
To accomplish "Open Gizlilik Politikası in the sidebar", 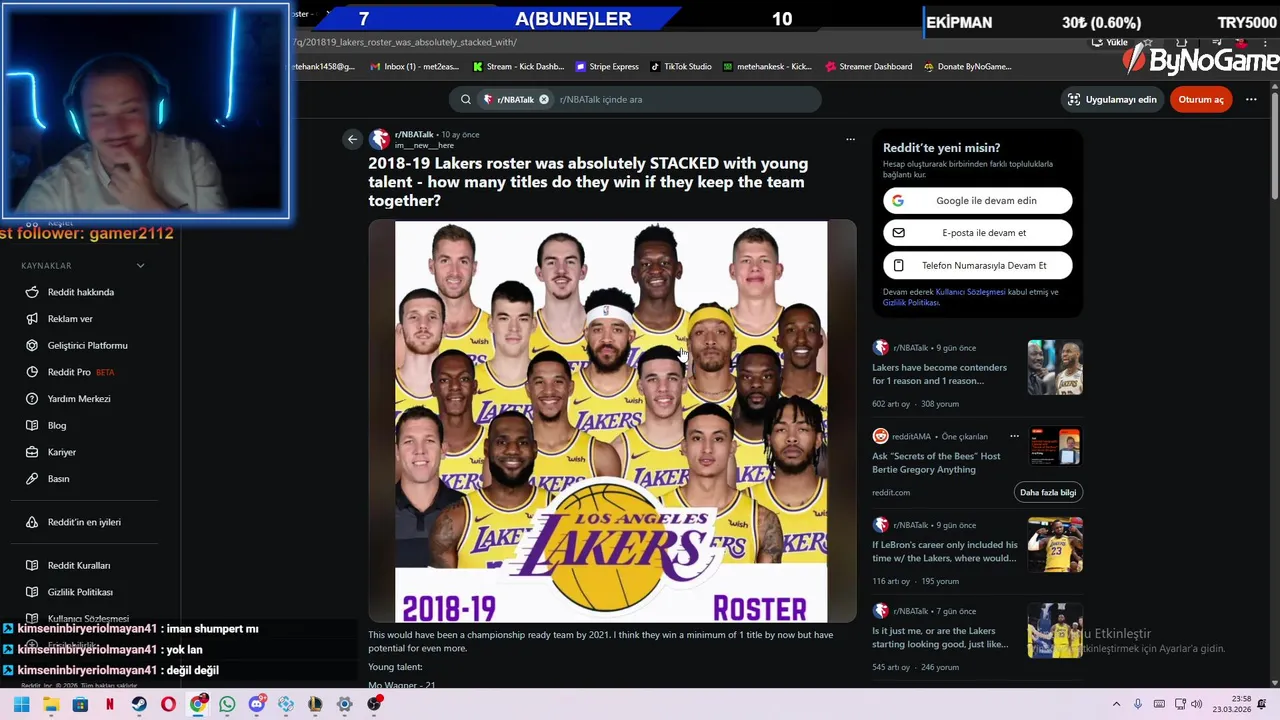I will (80, 592).
